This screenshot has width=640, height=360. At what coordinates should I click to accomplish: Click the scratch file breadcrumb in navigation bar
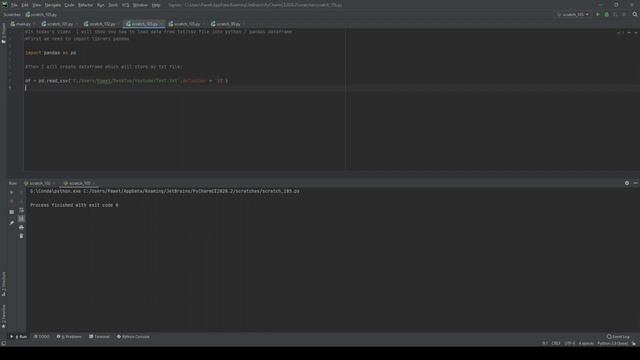[x=41, y=14]
